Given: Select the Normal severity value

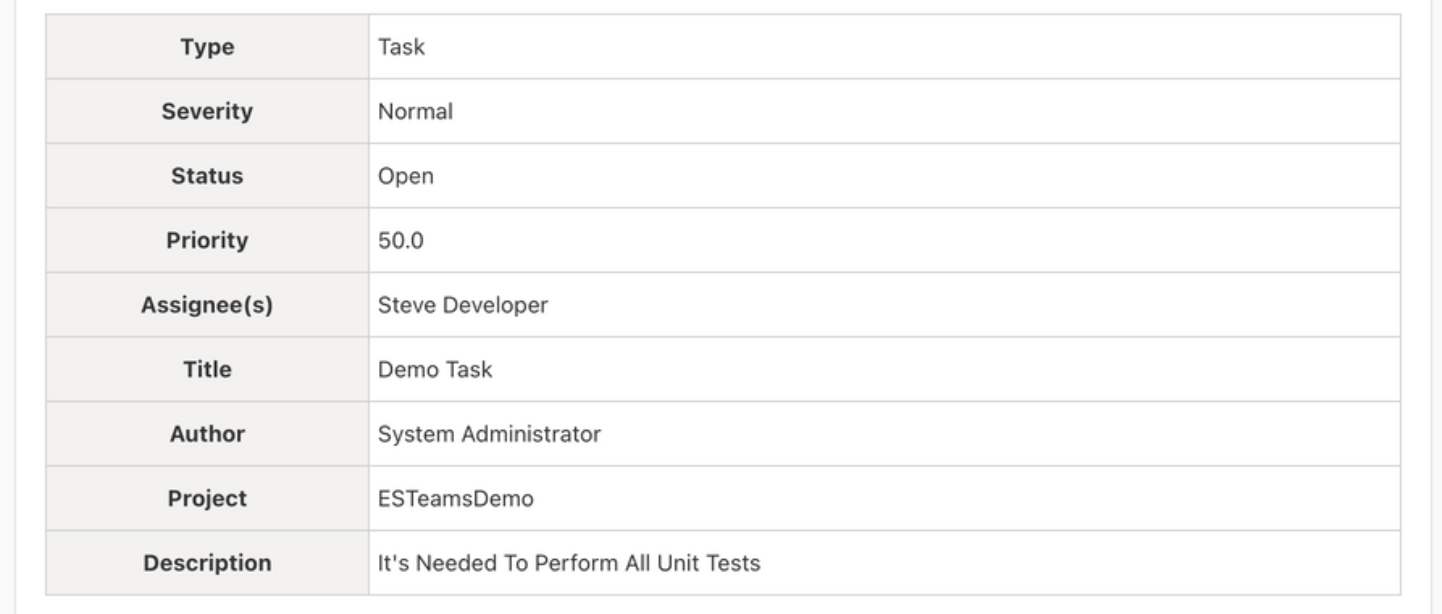Looking at the screenshot, I should pyautogui.click(x=415, y=111).
